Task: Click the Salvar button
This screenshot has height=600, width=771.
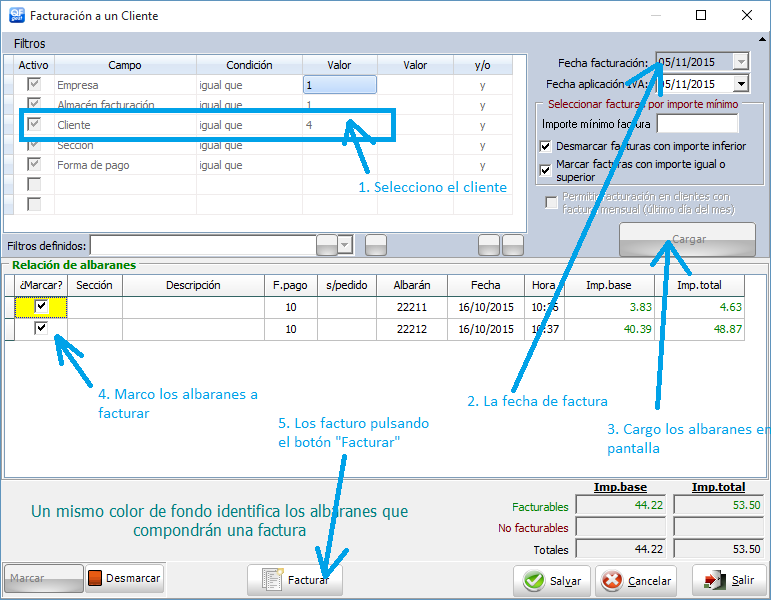Action: 553,581
